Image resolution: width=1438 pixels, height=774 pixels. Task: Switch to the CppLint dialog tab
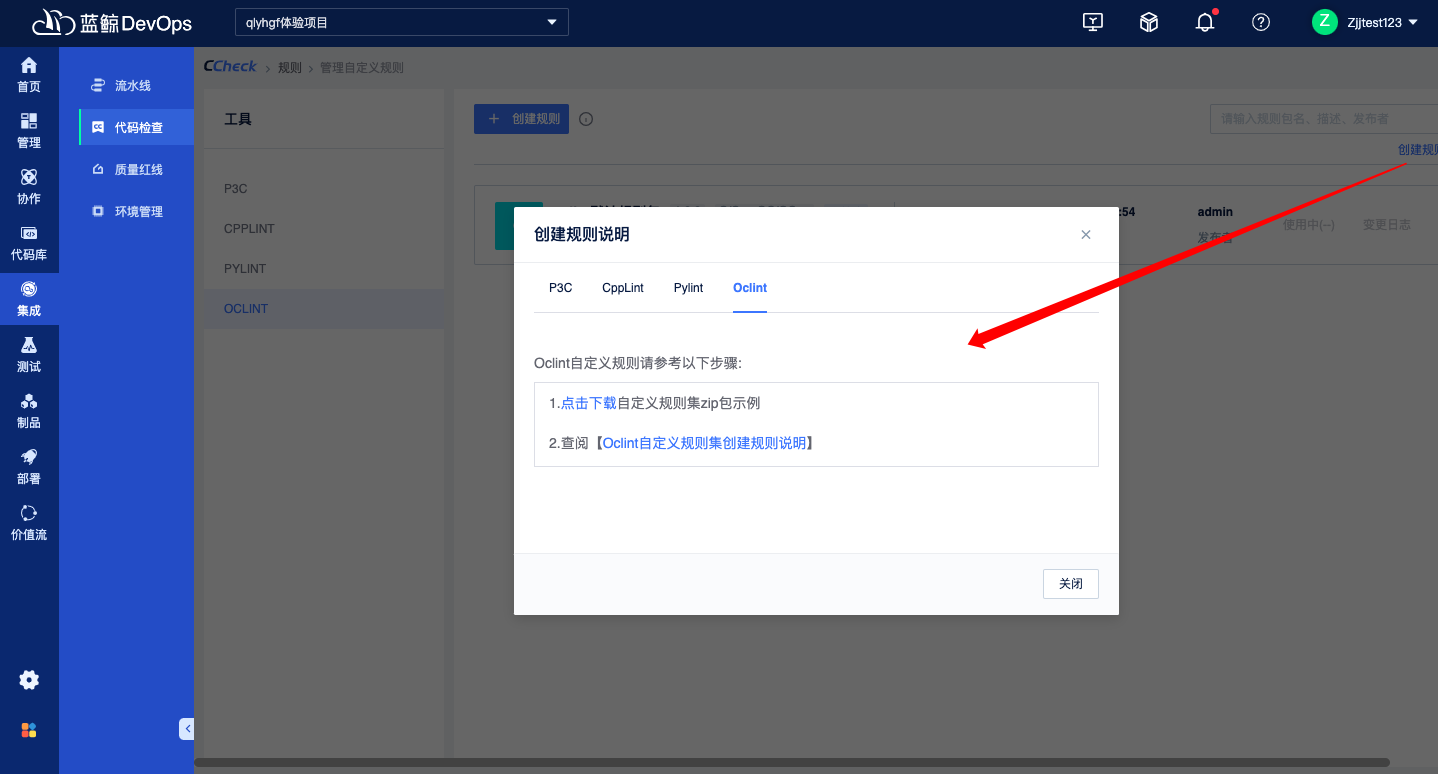[x=623, y=288]
